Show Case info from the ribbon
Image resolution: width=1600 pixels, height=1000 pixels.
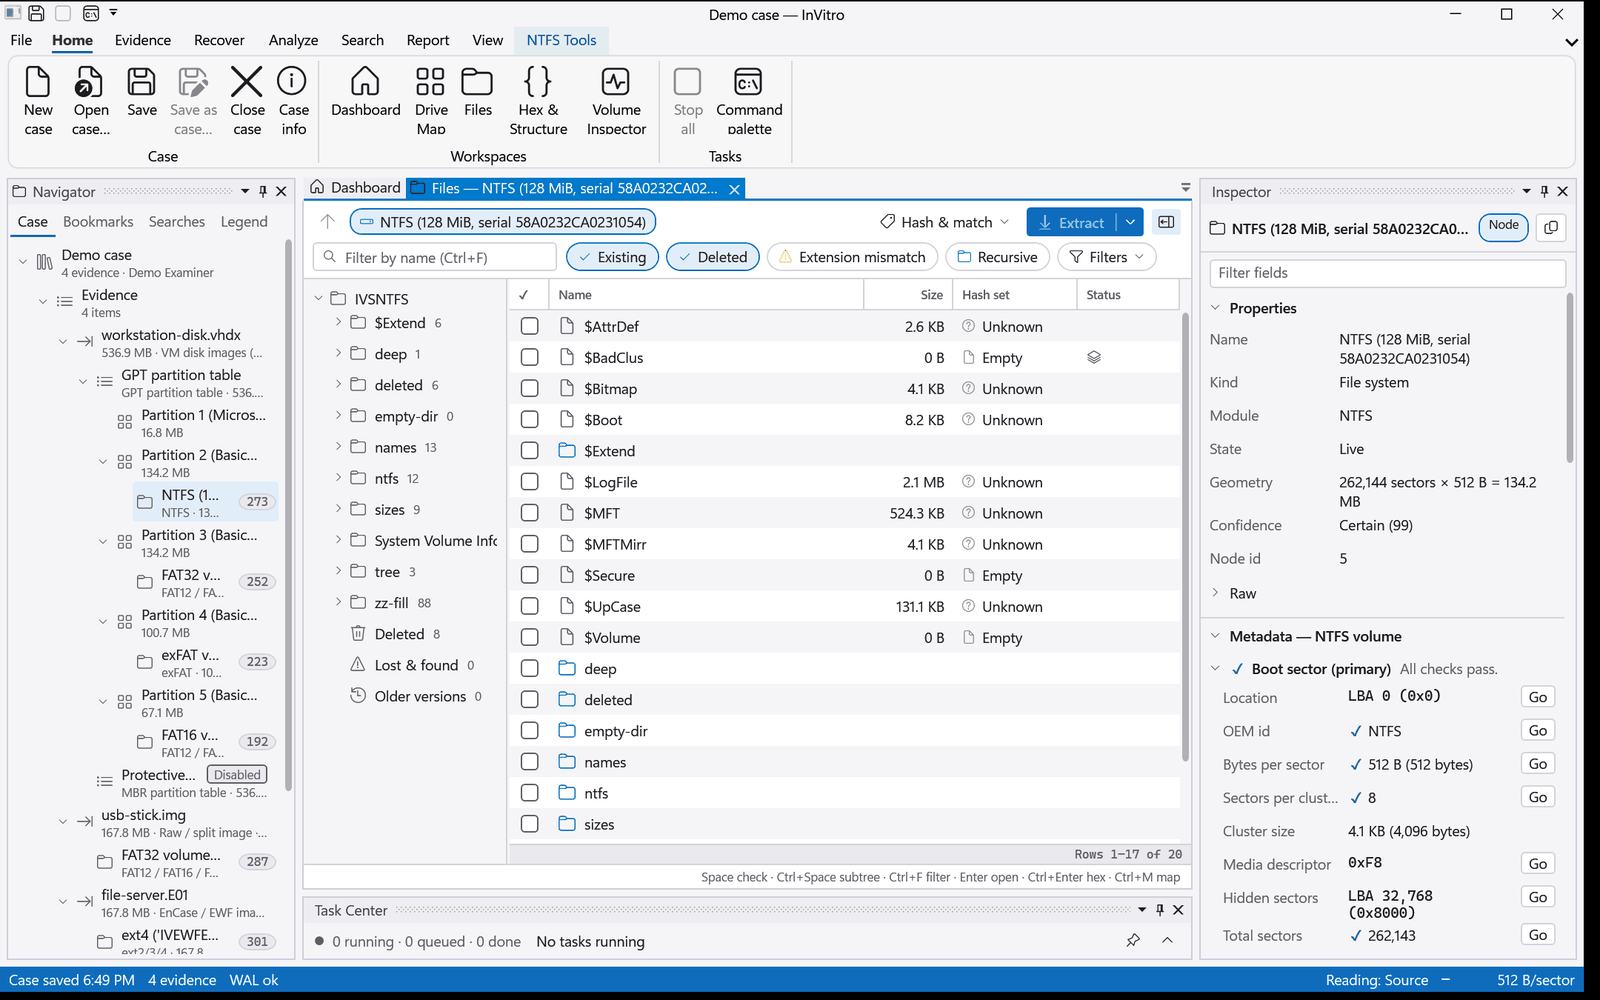(293, 100)
